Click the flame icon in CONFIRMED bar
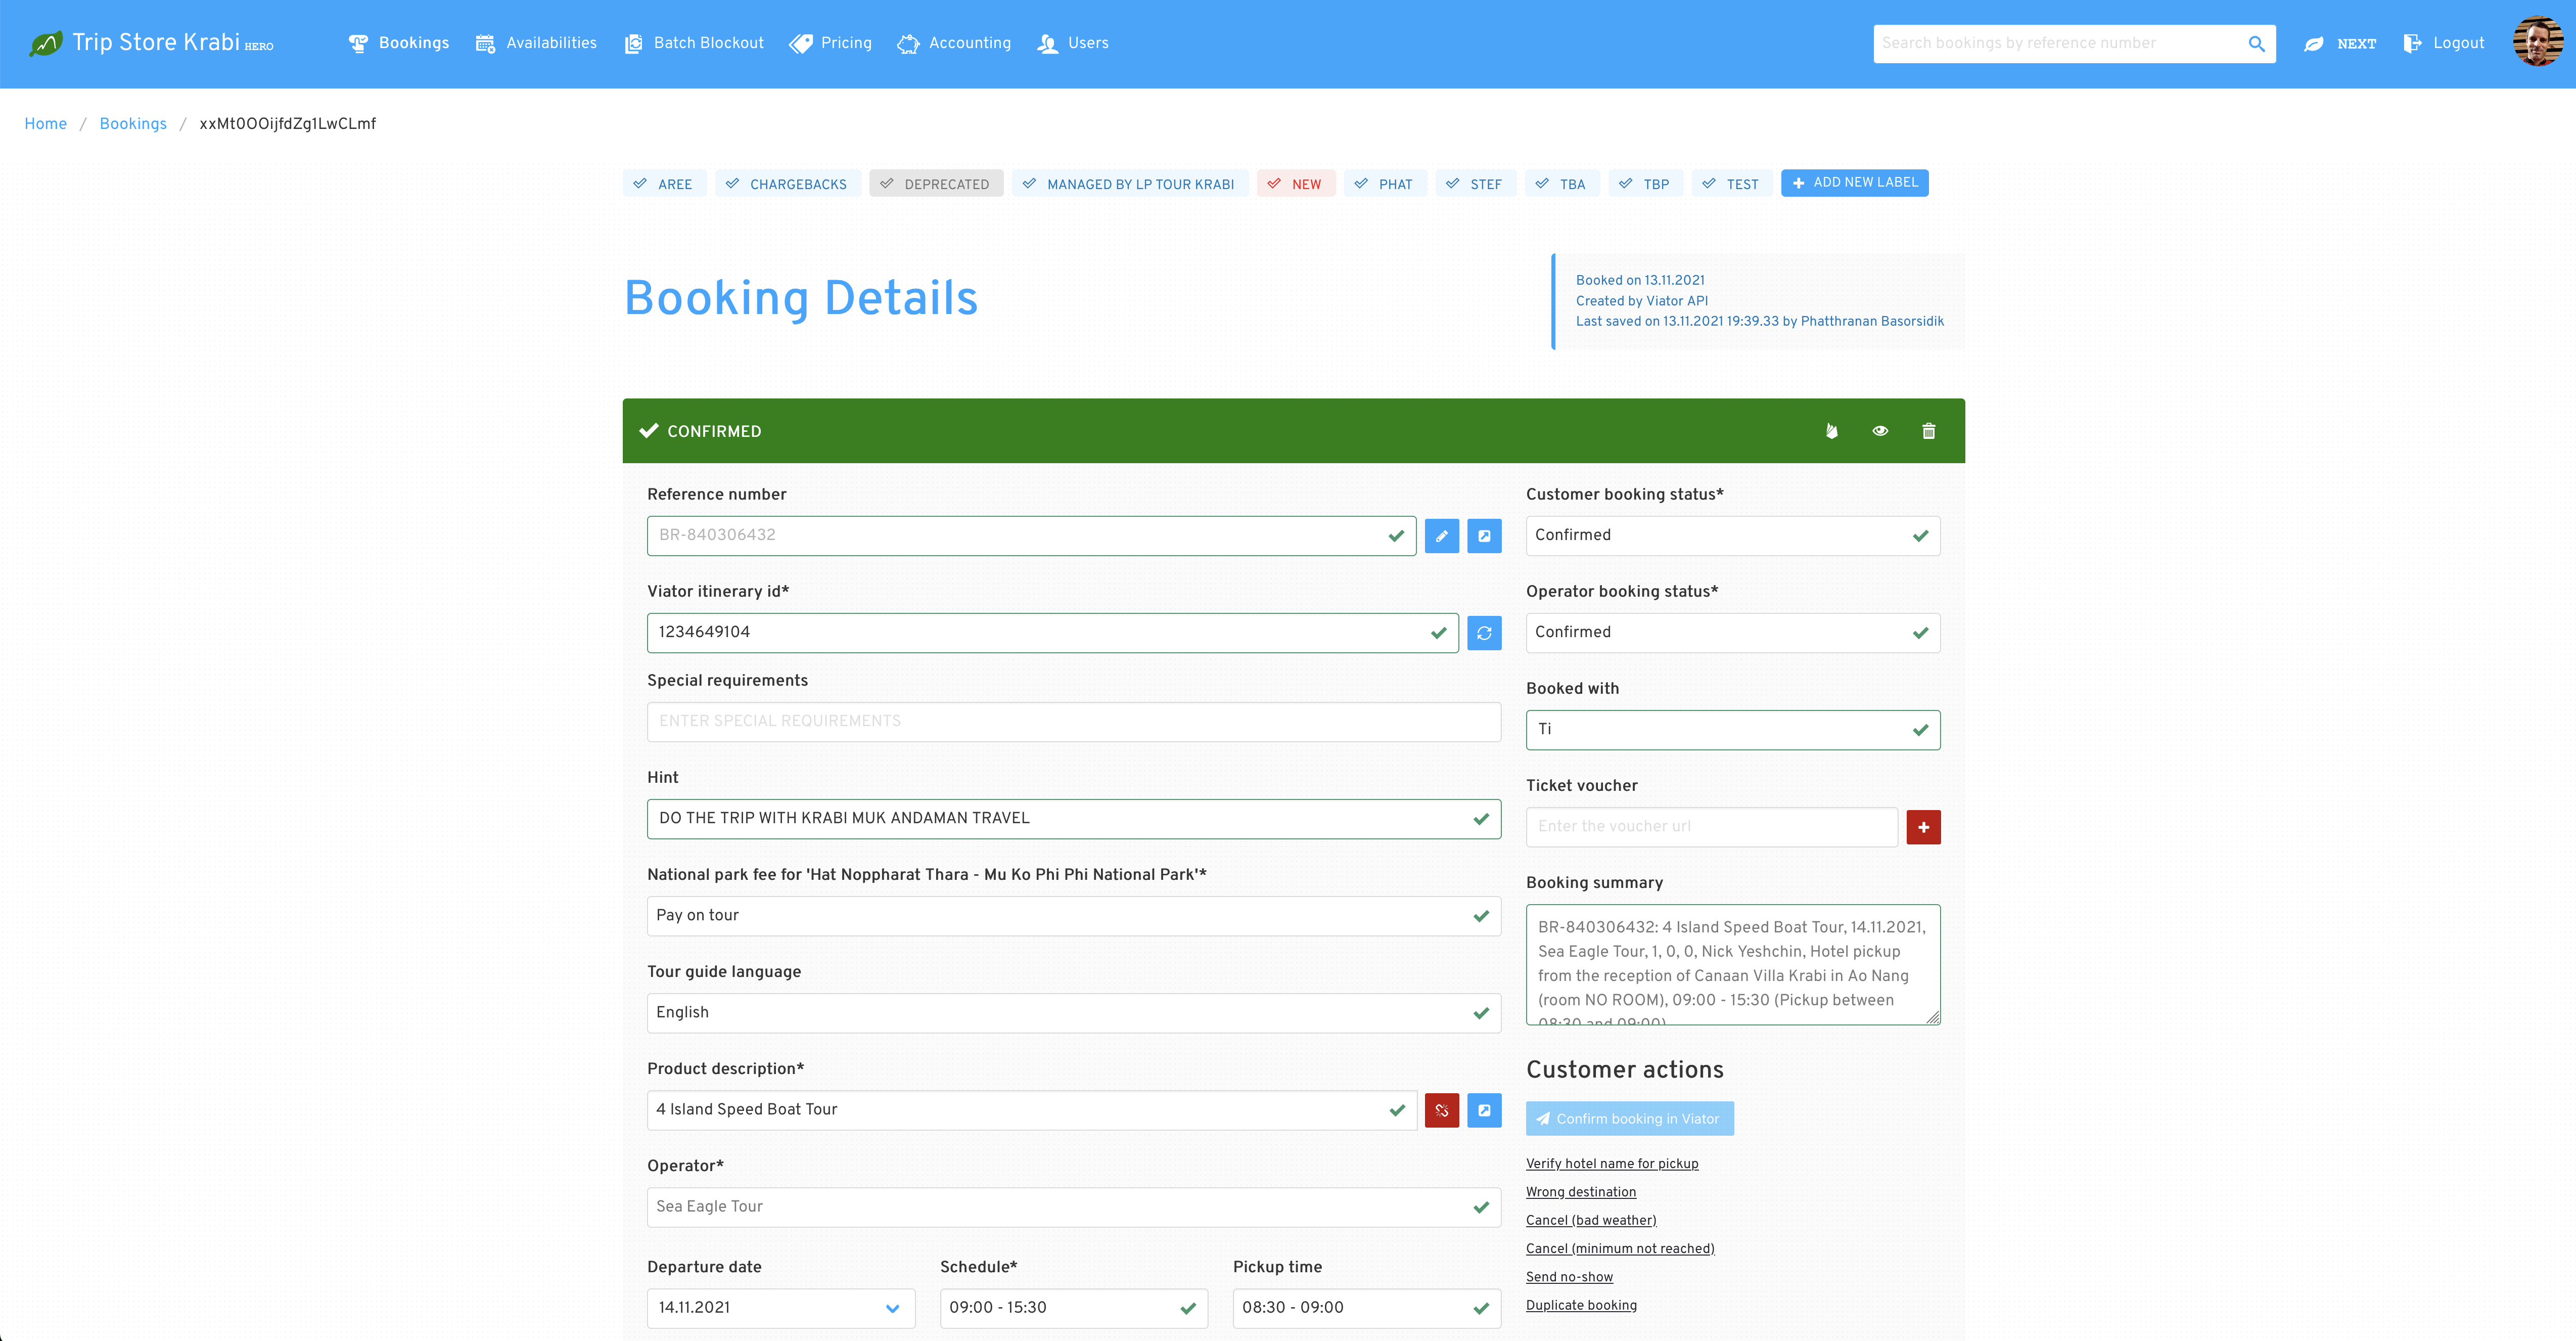2576x1341 pixels. 1831,431
